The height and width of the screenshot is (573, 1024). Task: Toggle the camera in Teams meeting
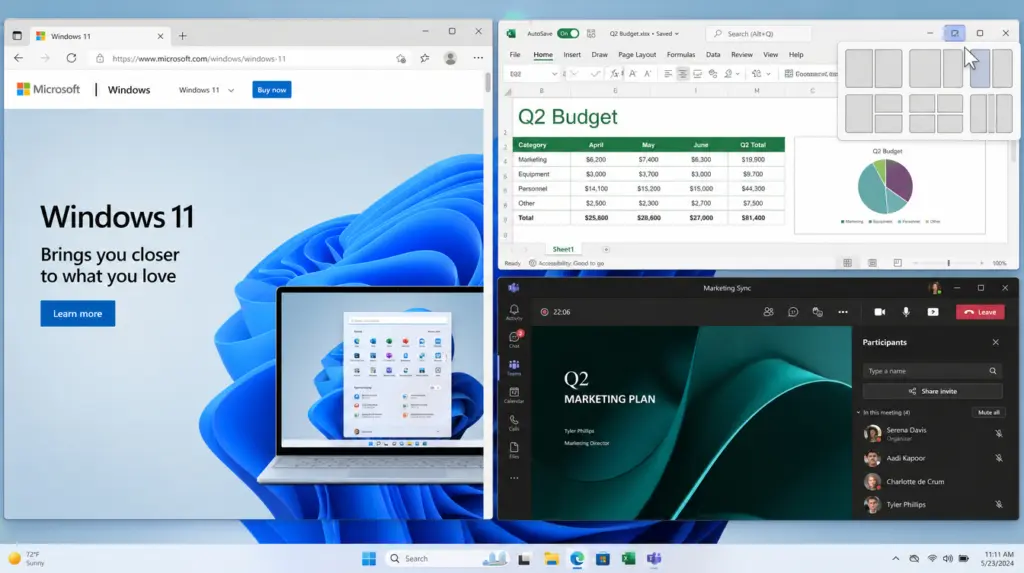tap(880, 312)
